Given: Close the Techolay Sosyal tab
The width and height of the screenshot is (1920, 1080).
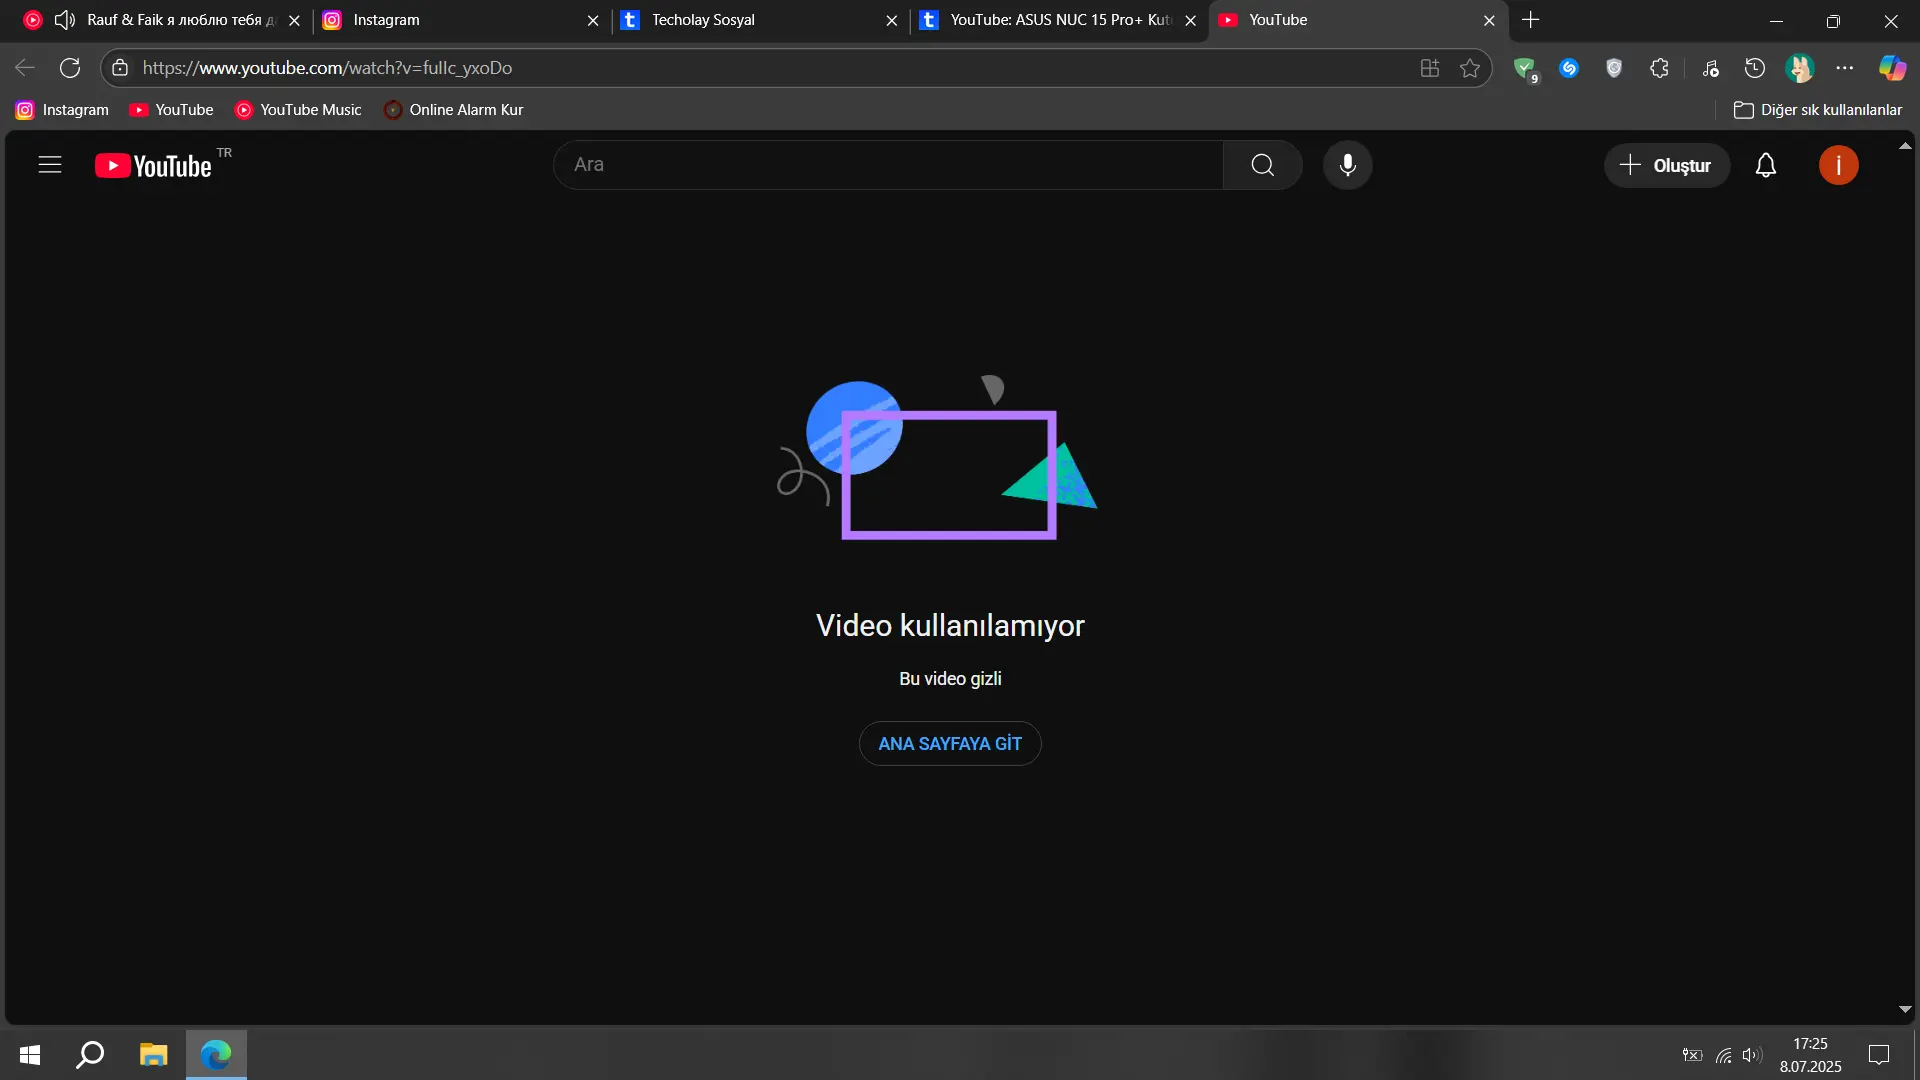Looking at the screenshot, I should pyautogui.click(x=892, y=20).
